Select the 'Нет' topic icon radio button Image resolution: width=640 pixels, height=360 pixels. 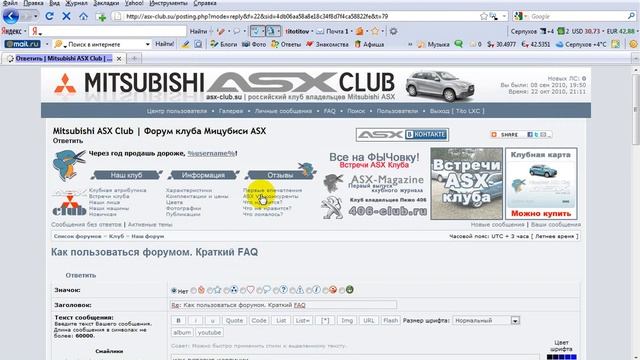[x=174, y=291]
